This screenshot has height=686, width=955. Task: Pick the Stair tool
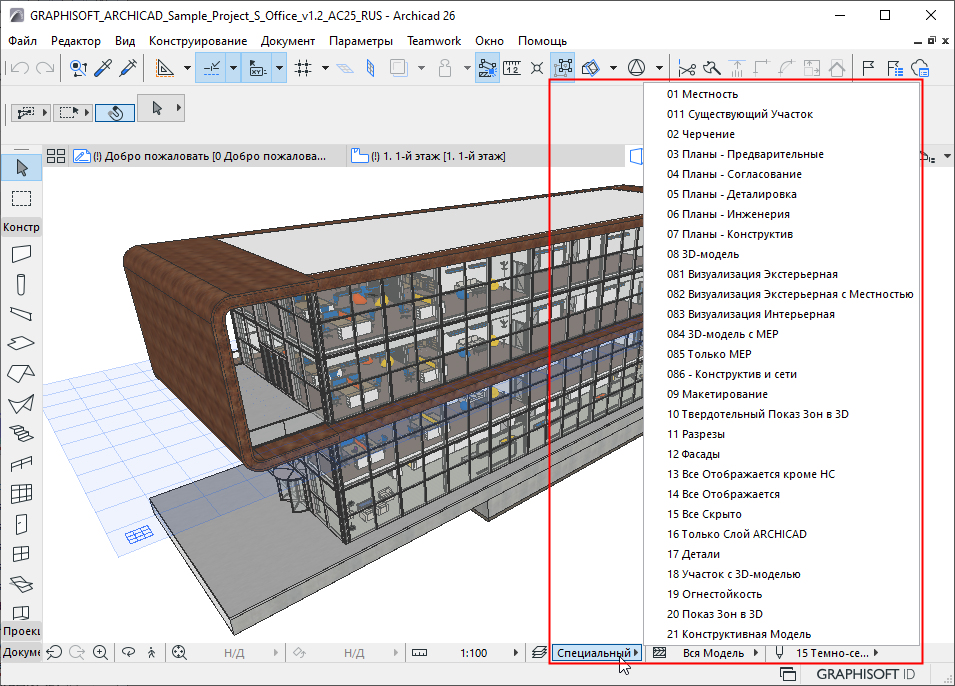point(21,434)
